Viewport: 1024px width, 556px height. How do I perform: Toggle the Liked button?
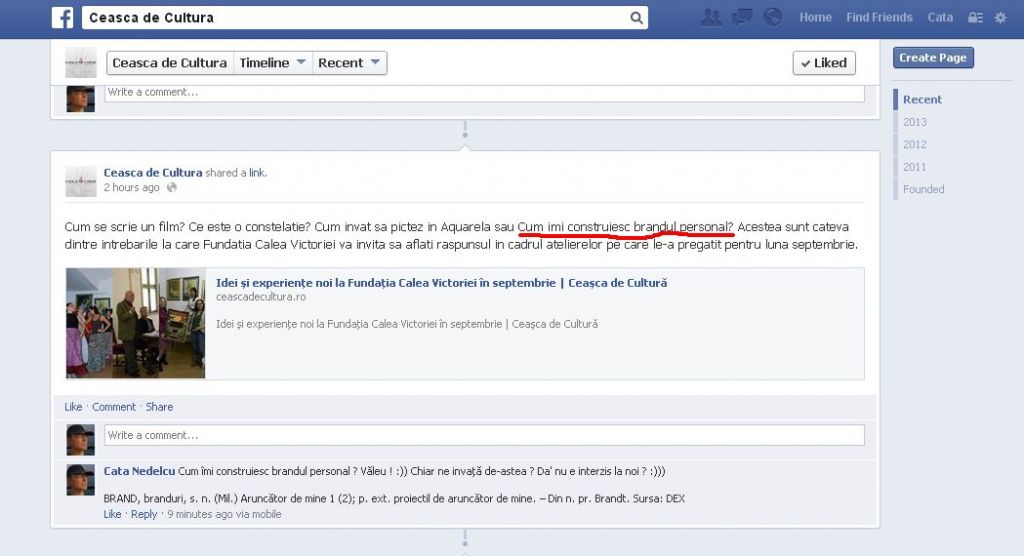(x=824, y=63)
